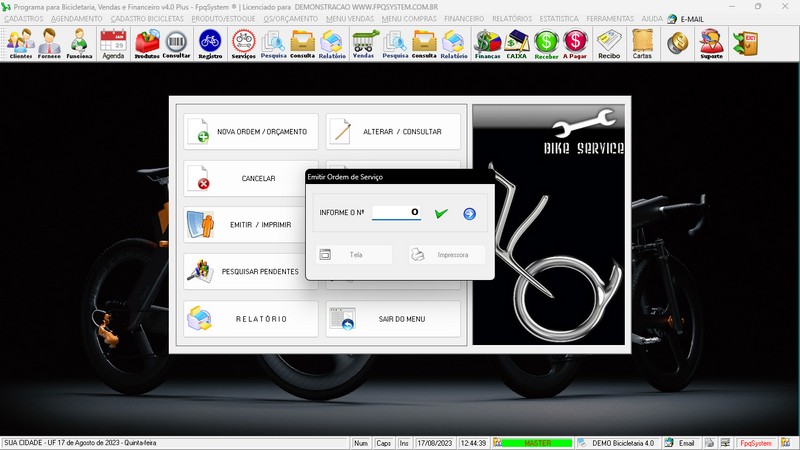Click Pesquisa icon next to Serviços
800x450 pixels.
273,44
